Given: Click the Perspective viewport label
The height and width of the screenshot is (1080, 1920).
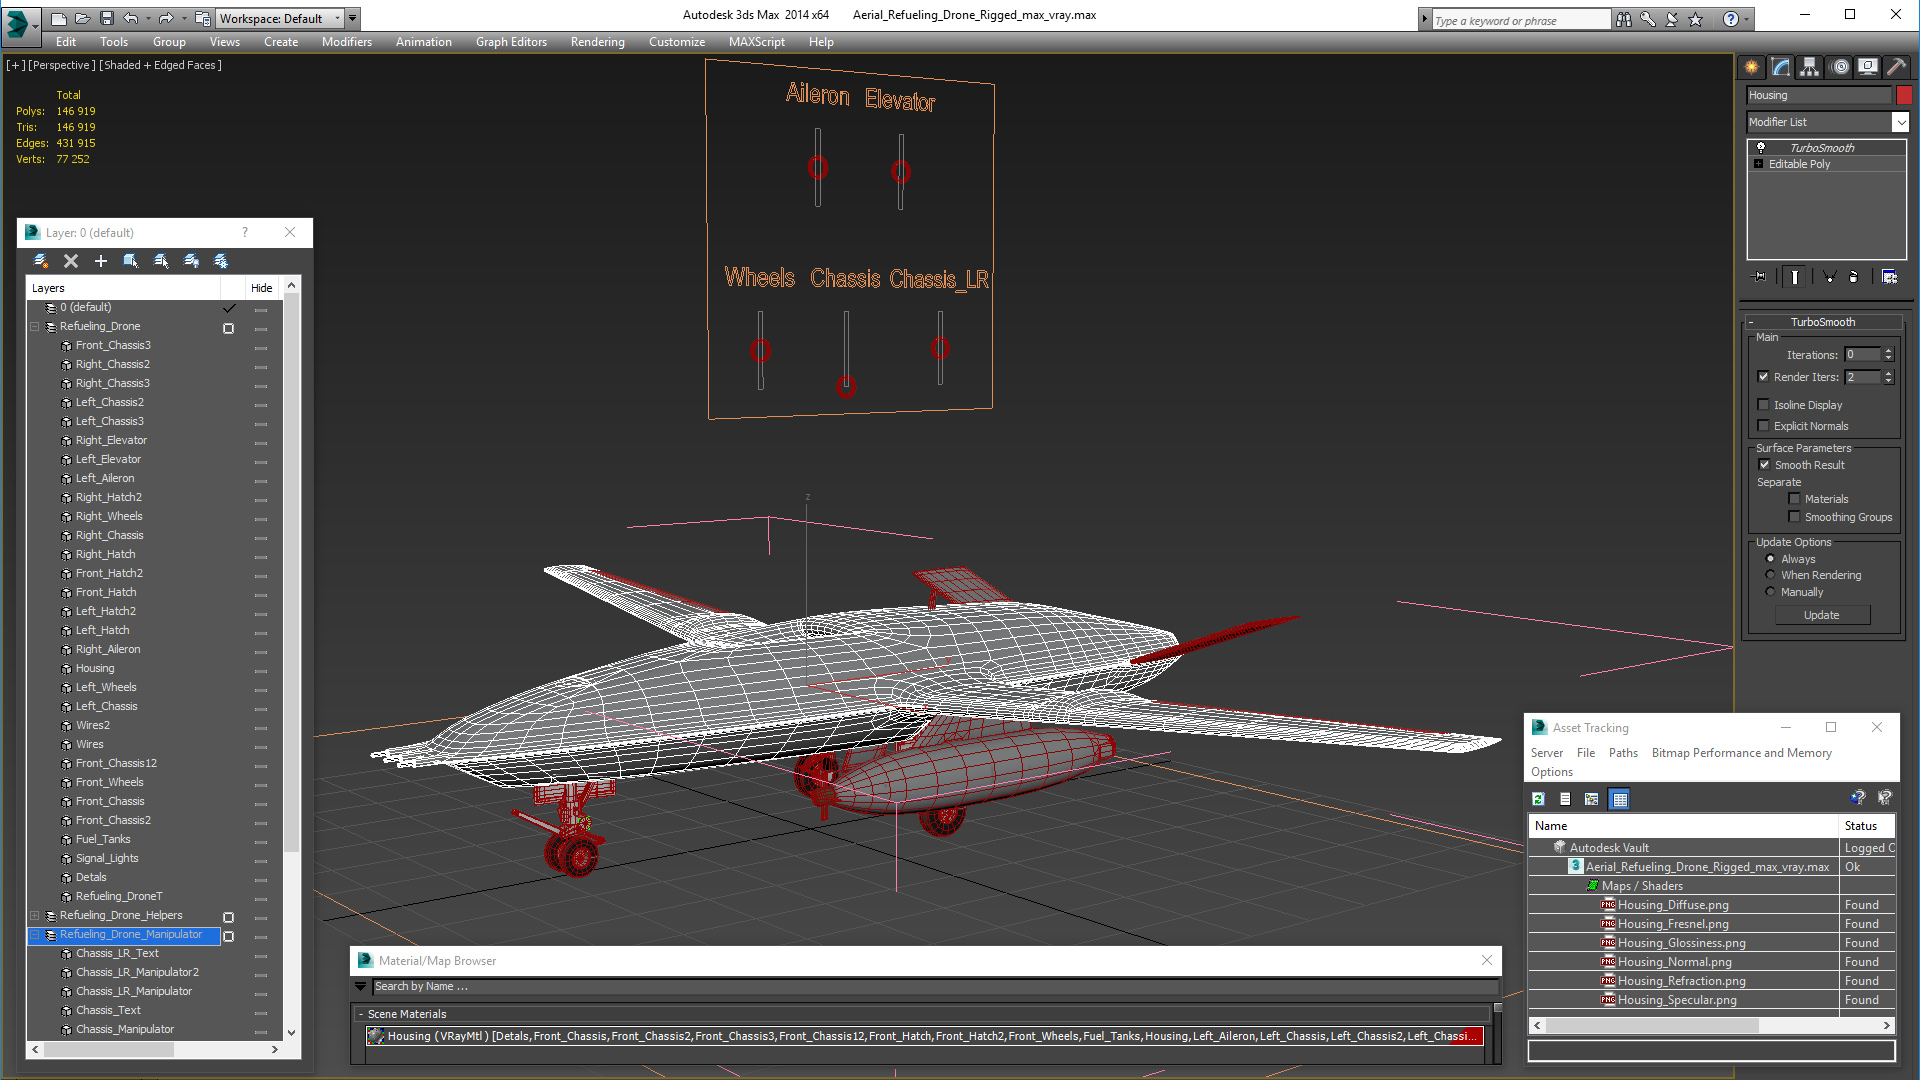Looking at the screenshot, I should [x=62, y=65].
